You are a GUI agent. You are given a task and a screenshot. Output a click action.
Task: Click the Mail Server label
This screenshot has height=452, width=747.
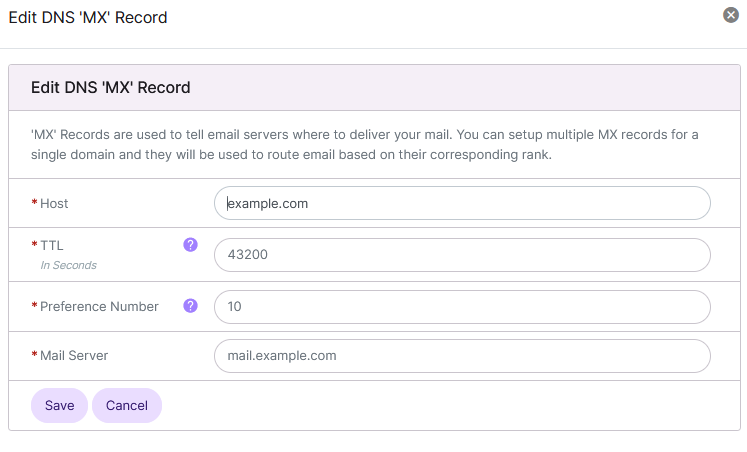74,355
